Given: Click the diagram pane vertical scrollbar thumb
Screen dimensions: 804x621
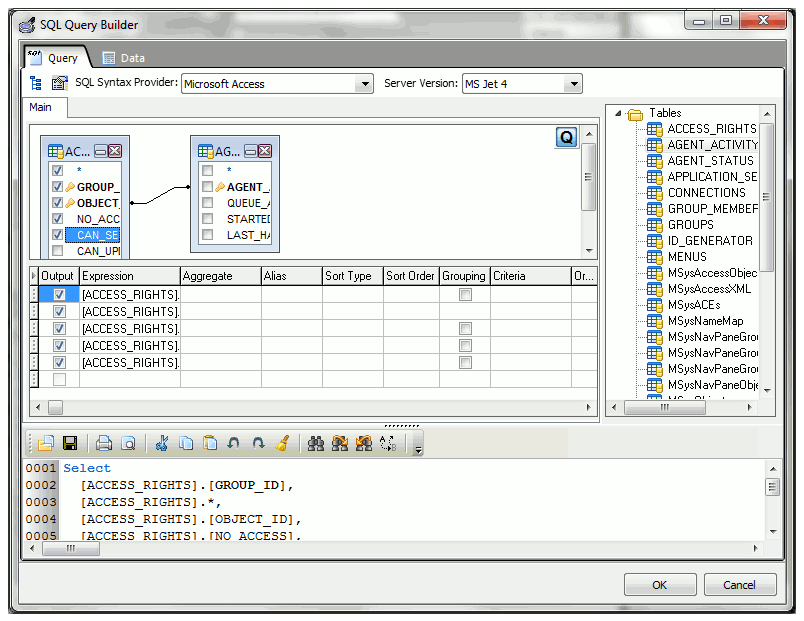Looking at the screenshot, I should (589, 177).
